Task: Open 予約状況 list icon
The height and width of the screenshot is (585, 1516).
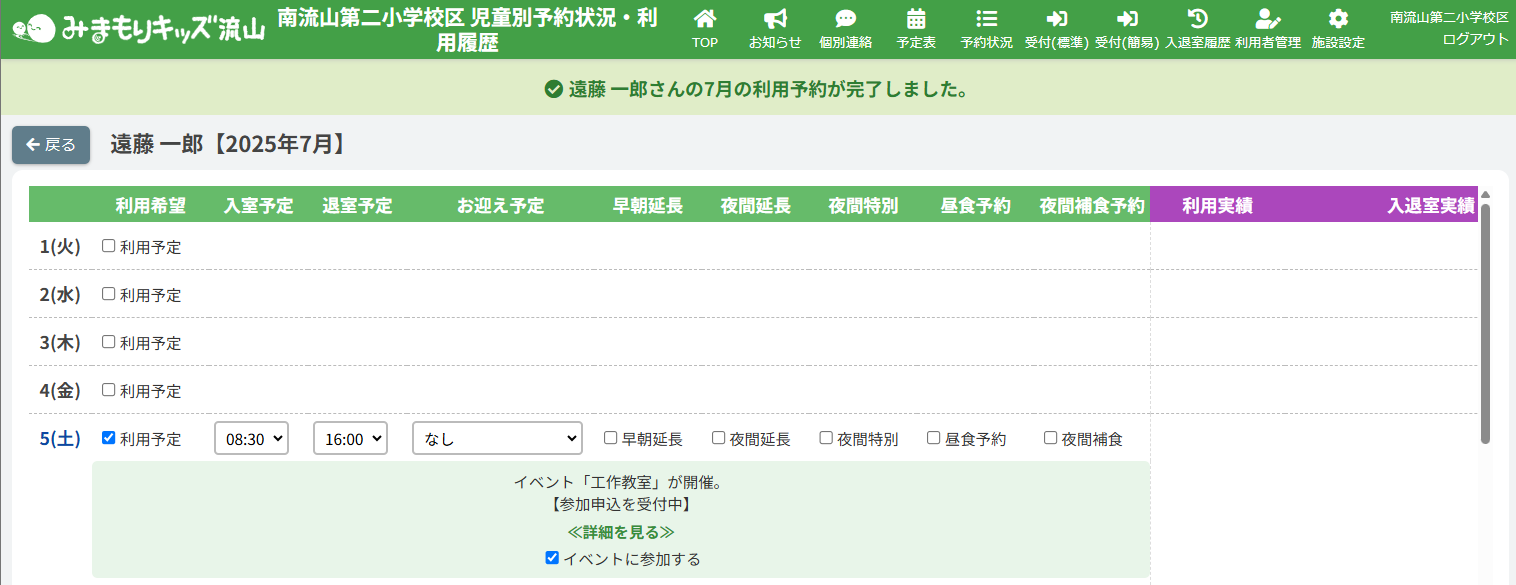Action: (986, 20)
